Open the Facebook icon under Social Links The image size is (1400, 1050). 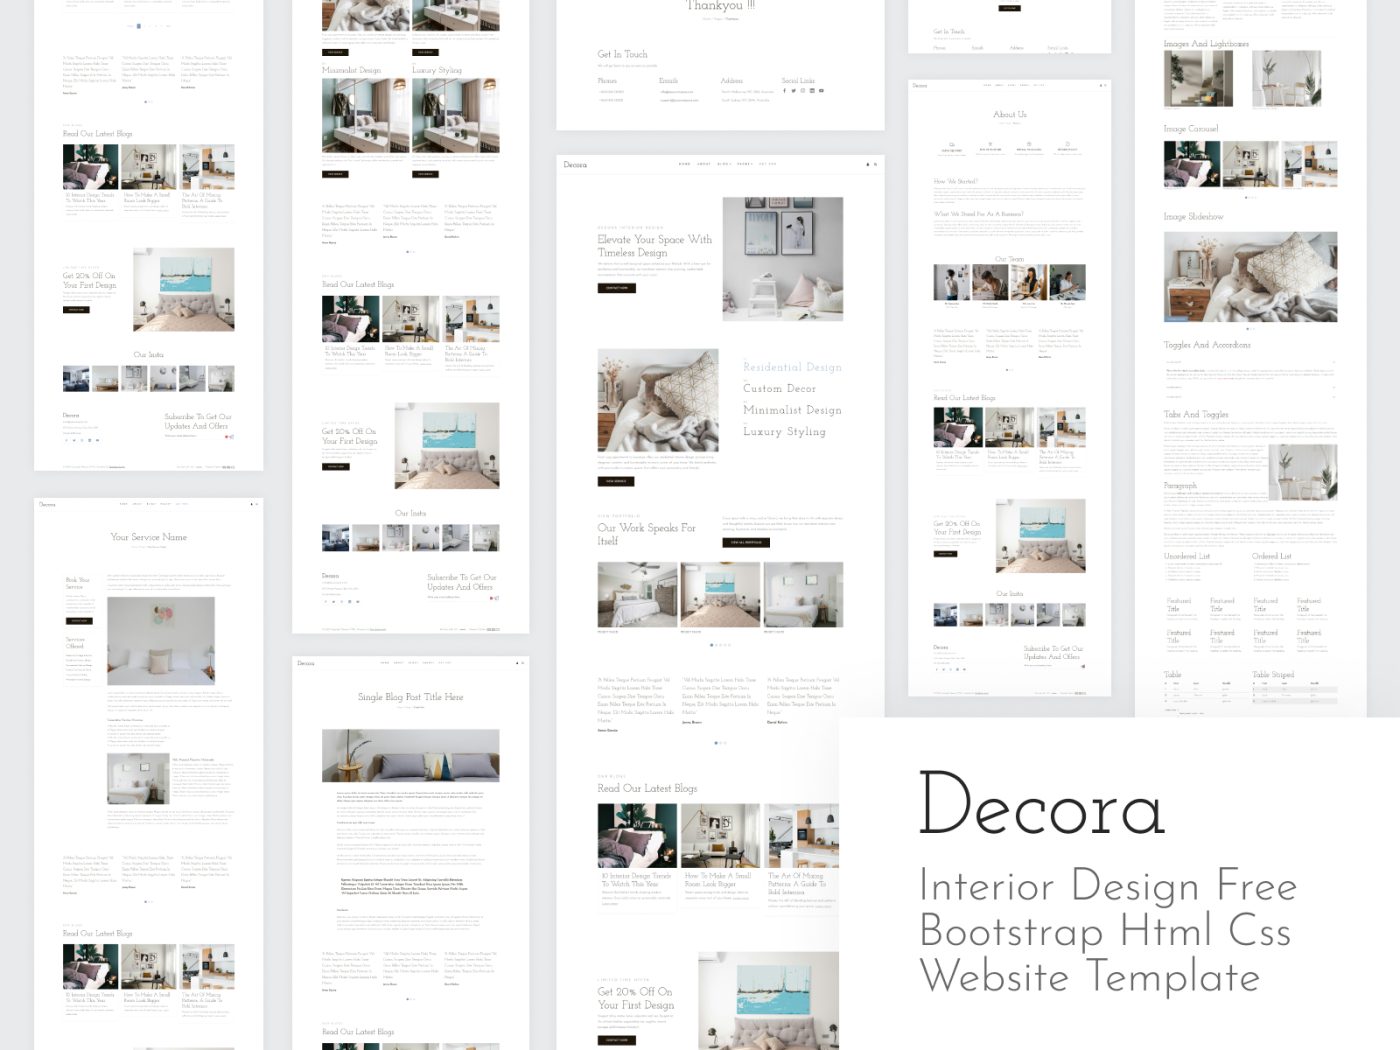tap(784, 90)
